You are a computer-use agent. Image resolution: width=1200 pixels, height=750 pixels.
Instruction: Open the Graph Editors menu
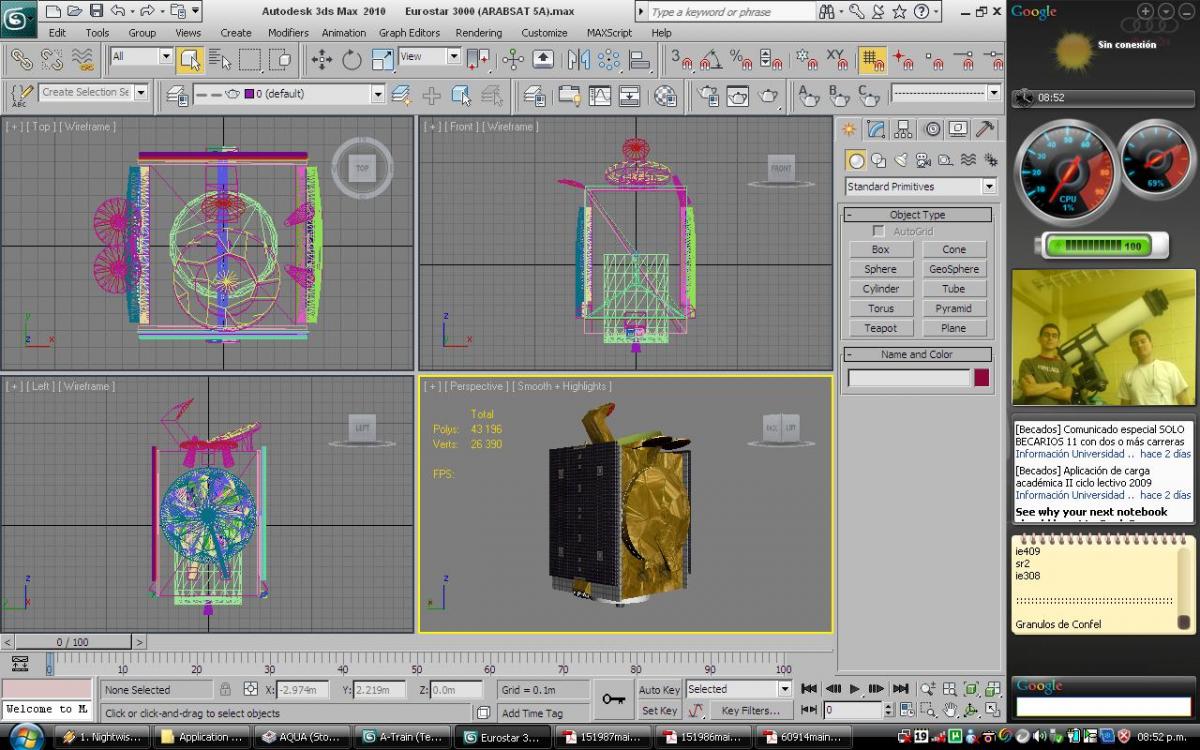pyautogui.click(x=409, y=32)
